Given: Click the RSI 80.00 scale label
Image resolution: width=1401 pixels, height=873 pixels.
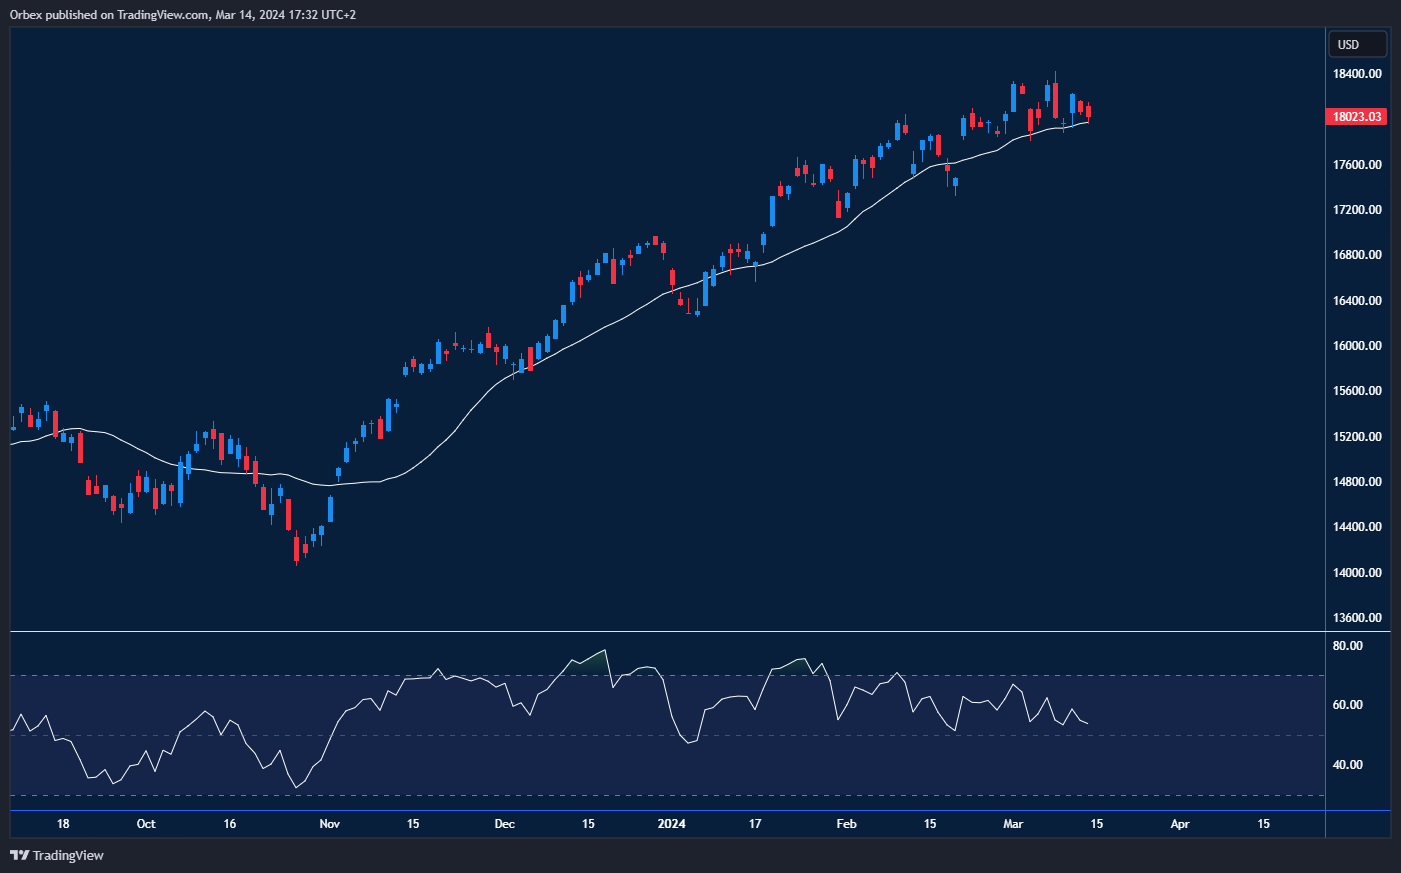Looking at the screenshot, I should (1347, 646).
